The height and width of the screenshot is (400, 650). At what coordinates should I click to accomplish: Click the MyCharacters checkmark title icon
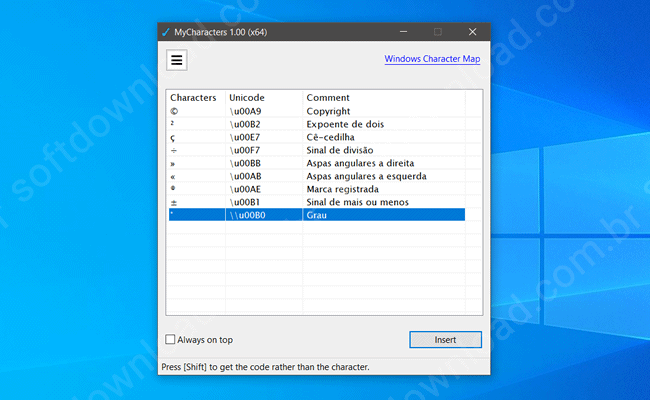(166, 32)
